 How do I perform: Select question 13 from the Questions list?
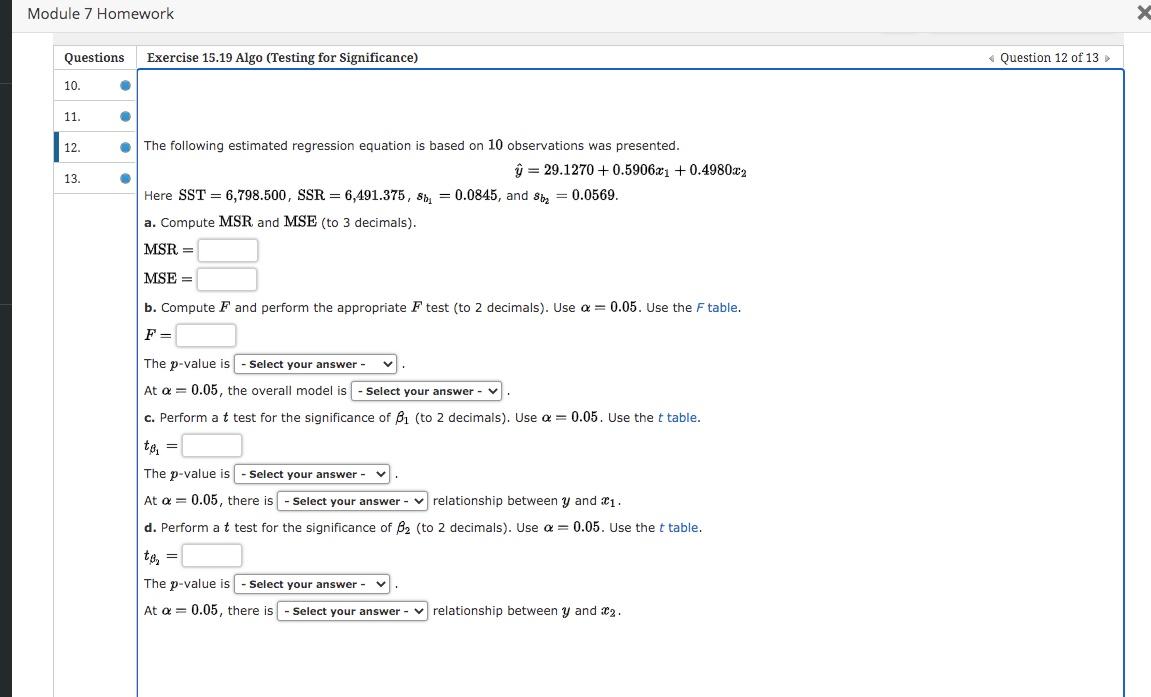(72, 178)
